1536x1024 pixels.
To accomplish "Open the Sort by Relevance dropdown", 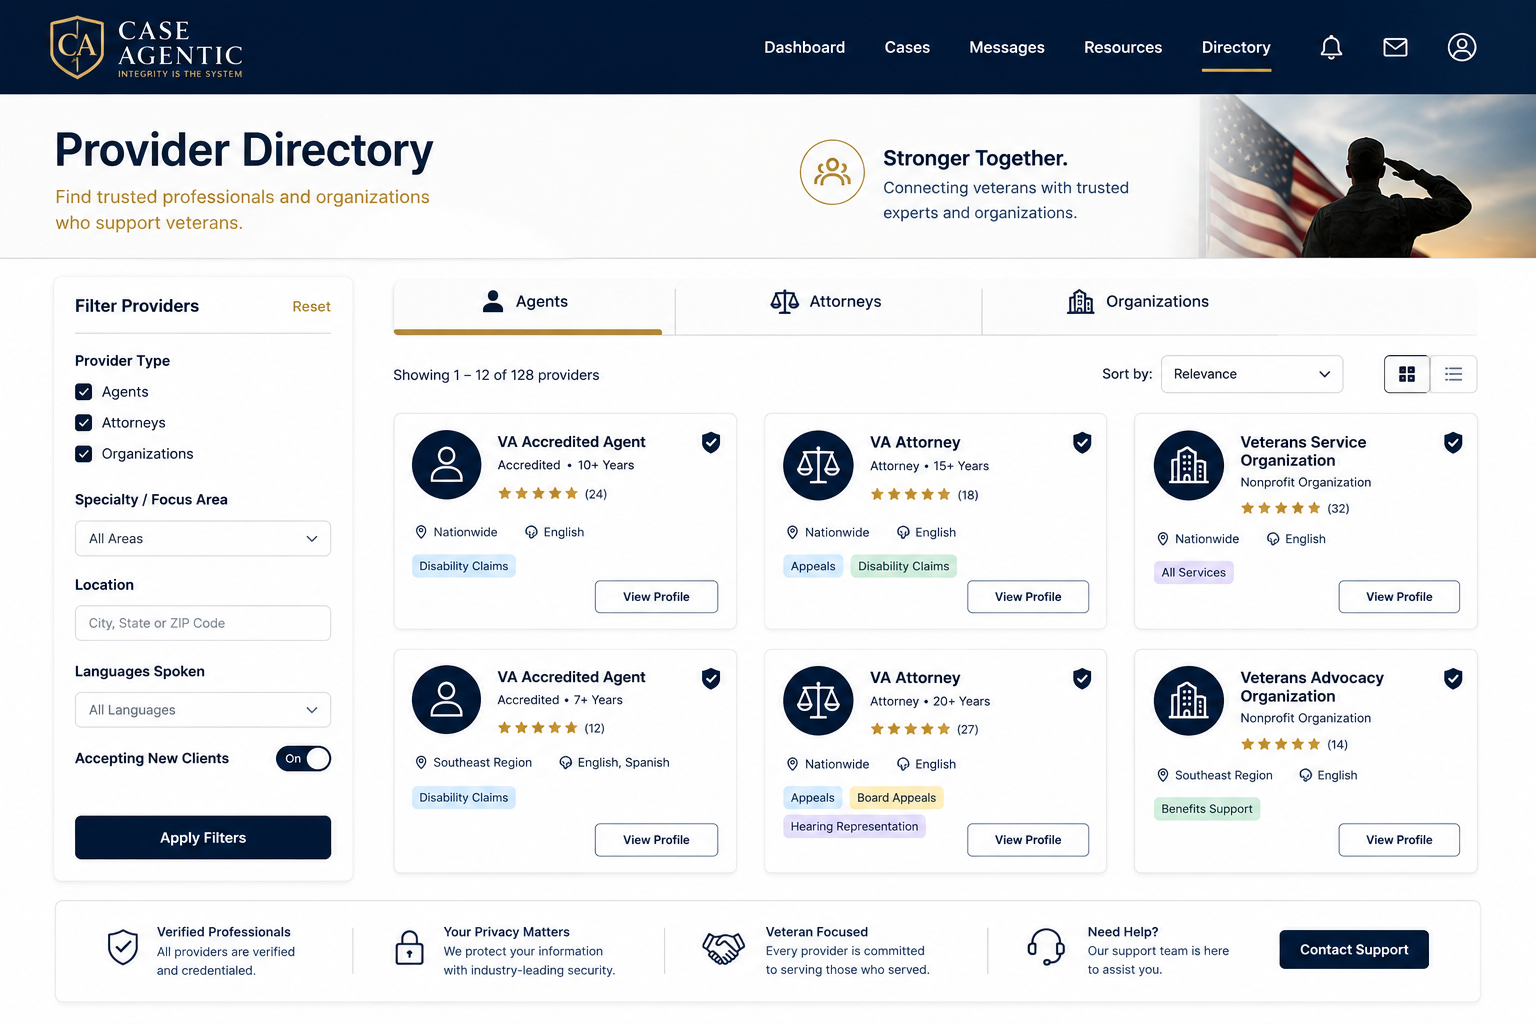I will 1252,374.
